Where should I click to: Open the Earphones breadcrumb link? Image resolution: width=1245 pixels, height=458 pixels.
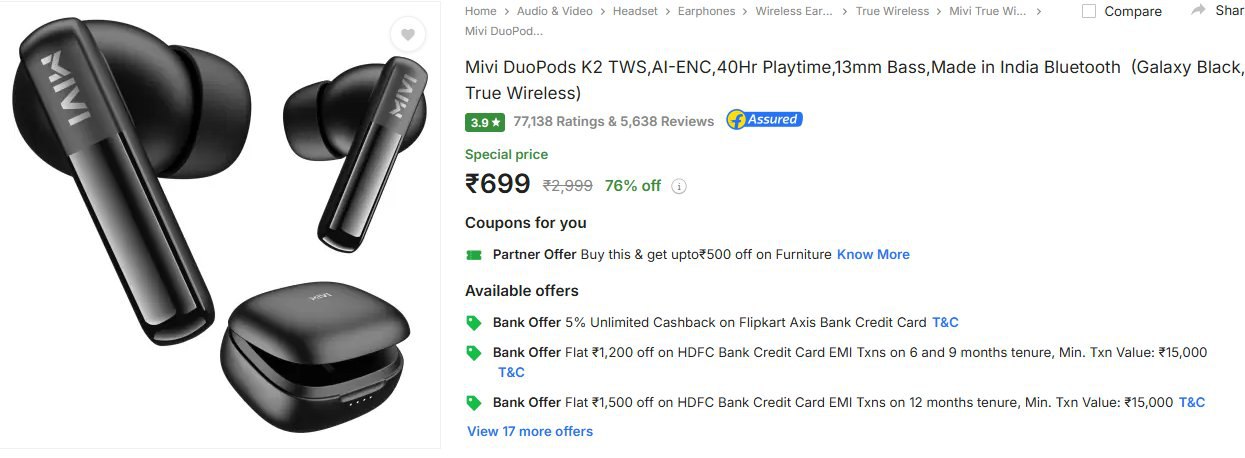coord(706,11)
